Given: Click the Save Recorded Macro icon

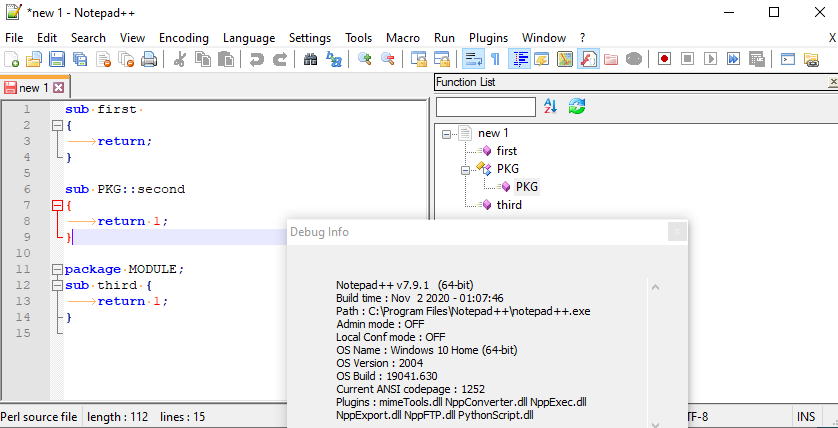Looking at the screenshot, I should [x=756, y=59].
